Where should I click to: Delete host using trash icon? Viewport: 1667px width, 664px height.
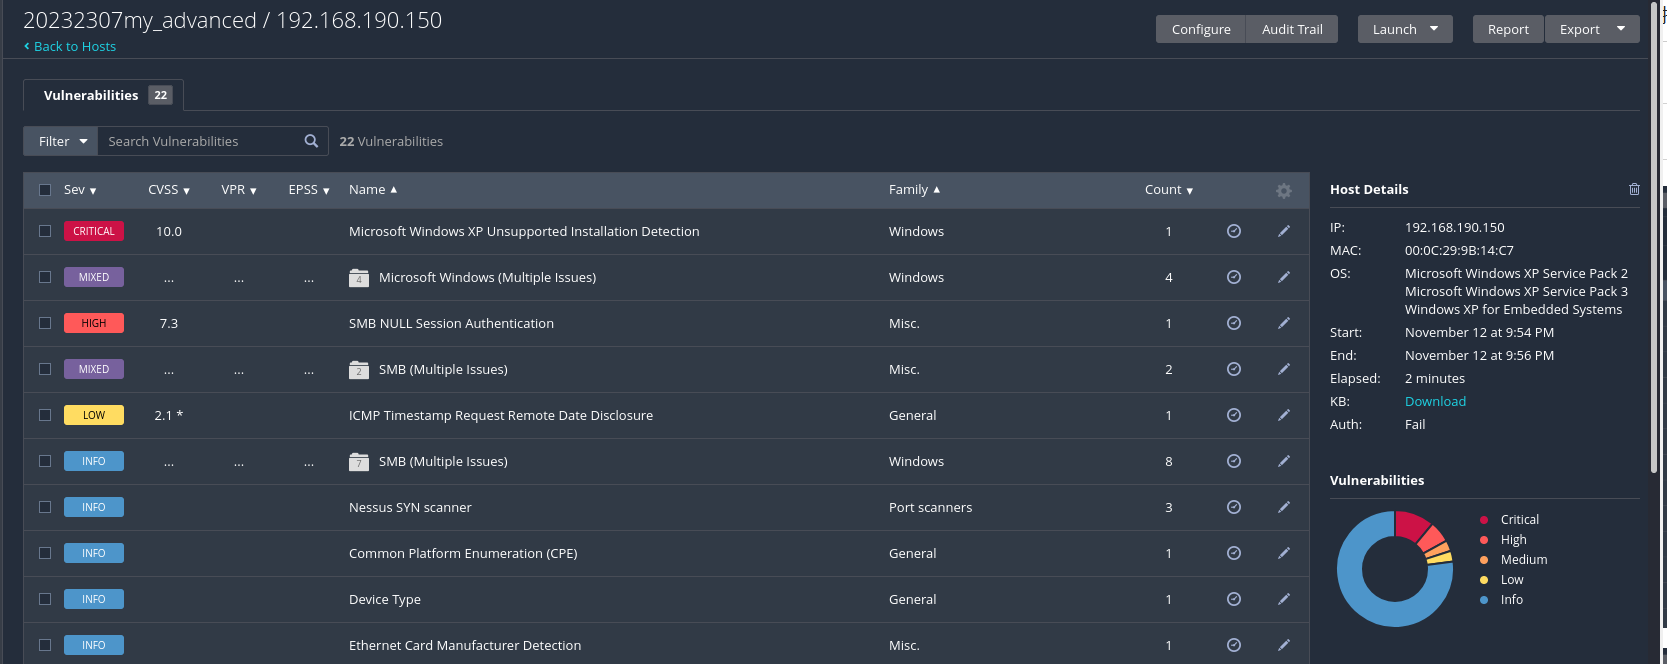point(1634,189)
